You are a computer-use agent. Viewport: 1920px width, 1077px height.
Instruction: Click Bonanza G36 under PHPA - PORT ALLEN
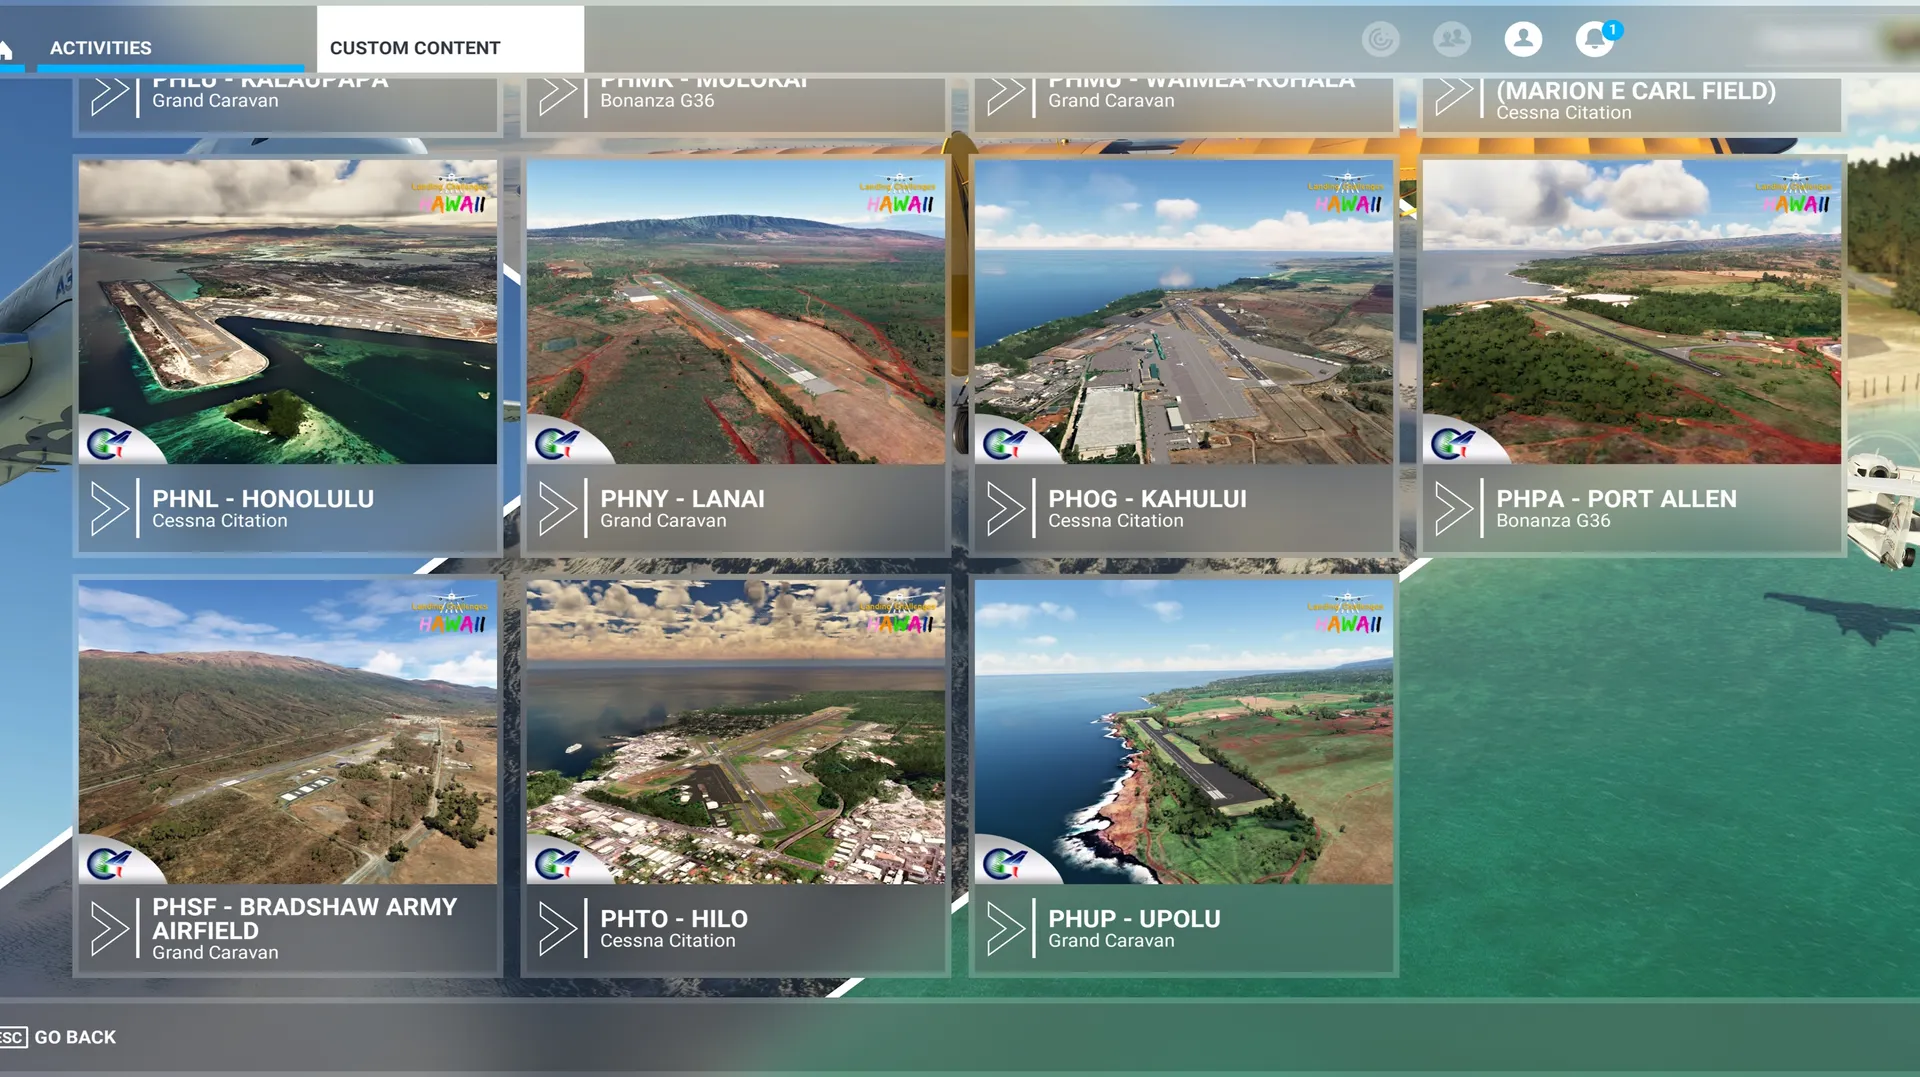(1553, 521)
